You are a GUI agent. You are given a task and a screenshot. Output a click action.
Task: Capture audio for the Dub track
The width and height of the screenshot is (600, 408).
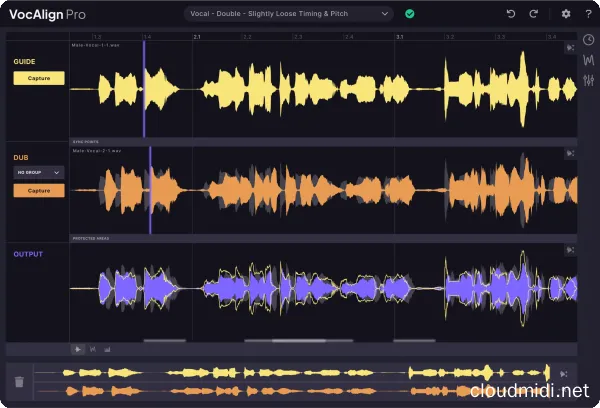tap(39, 191)
